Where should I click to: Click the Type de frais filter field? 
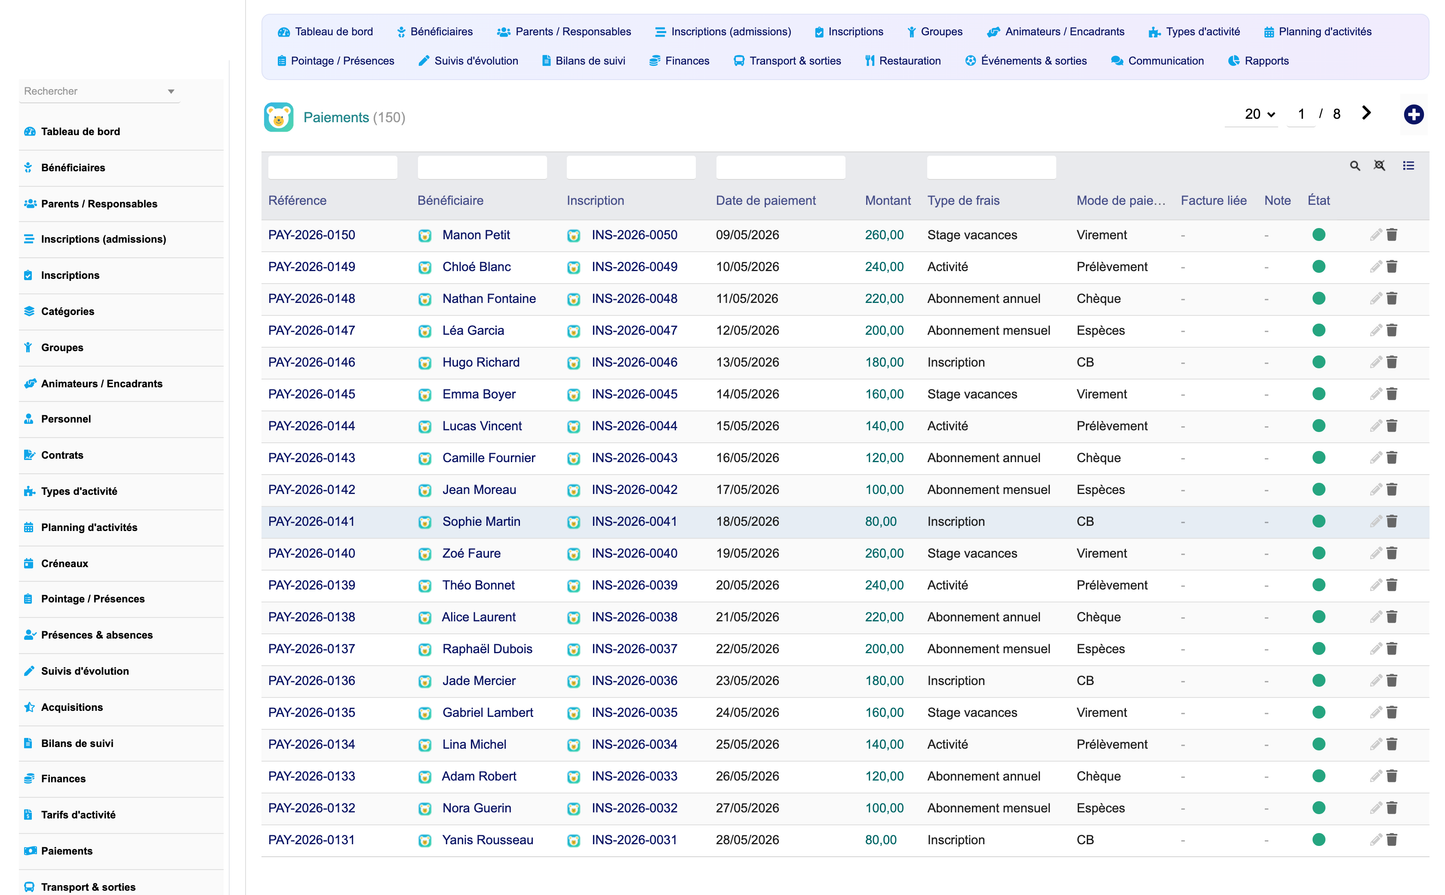click(992, 167)
